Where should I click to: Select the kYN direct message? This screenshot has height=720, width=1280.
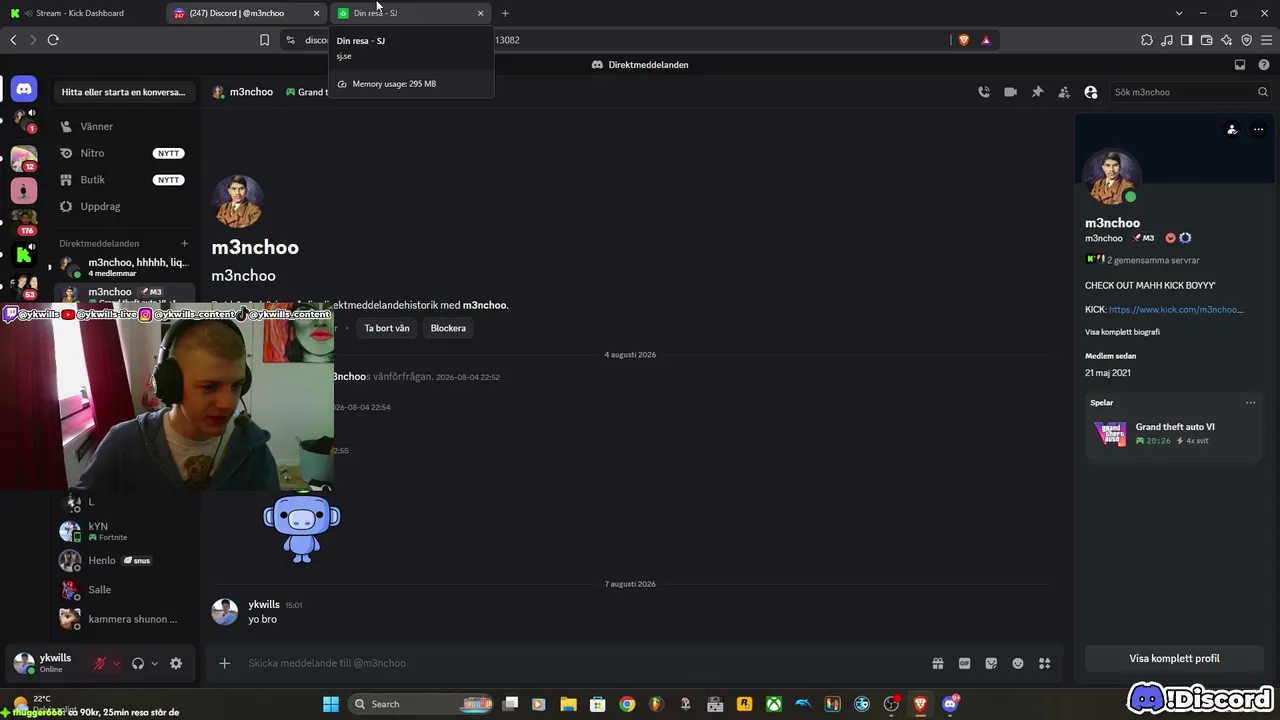click(125, 531)
